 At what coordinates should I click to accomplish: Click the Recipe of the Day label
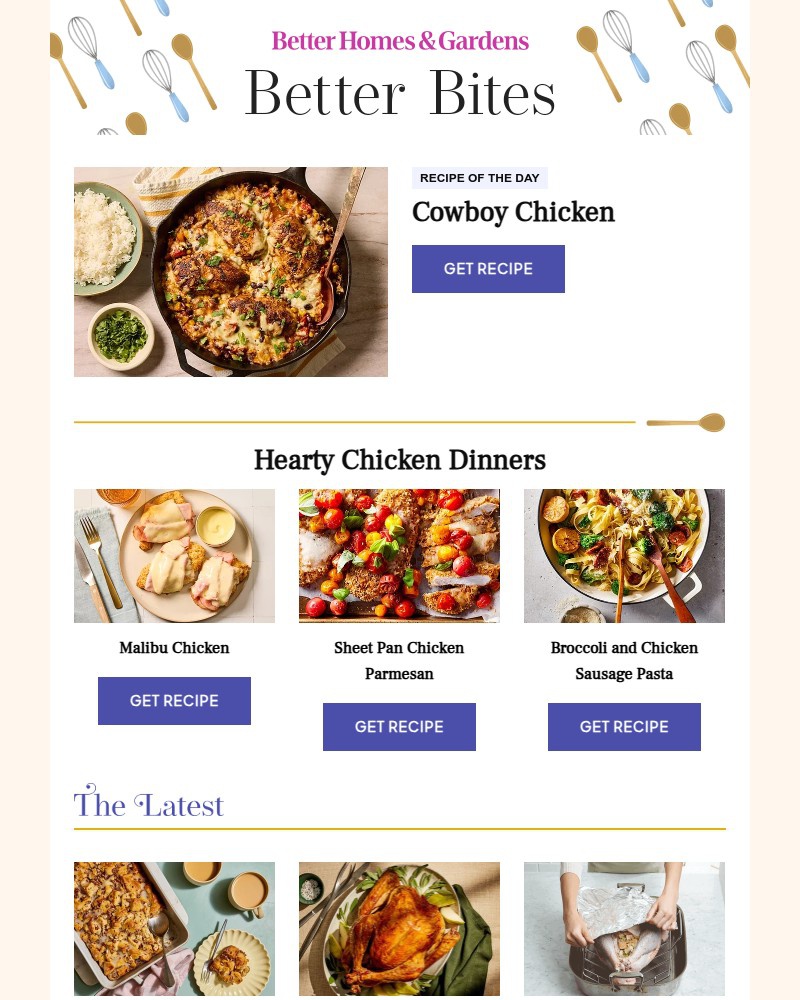point(480,178)
